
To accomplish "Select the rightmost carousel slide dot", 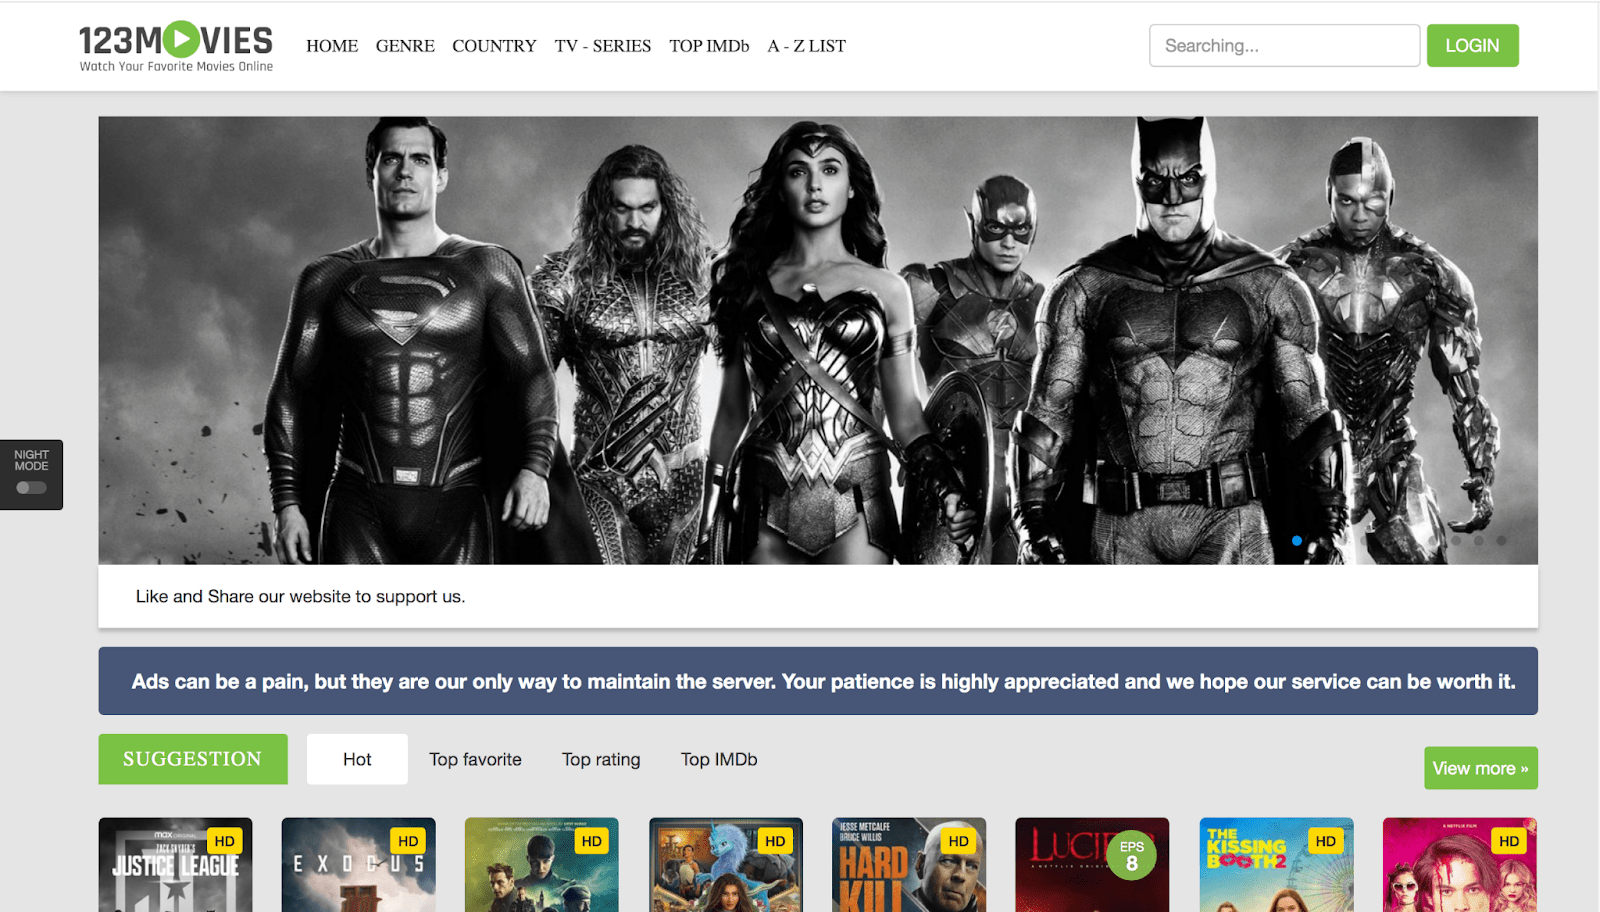I will [1501, 541].
